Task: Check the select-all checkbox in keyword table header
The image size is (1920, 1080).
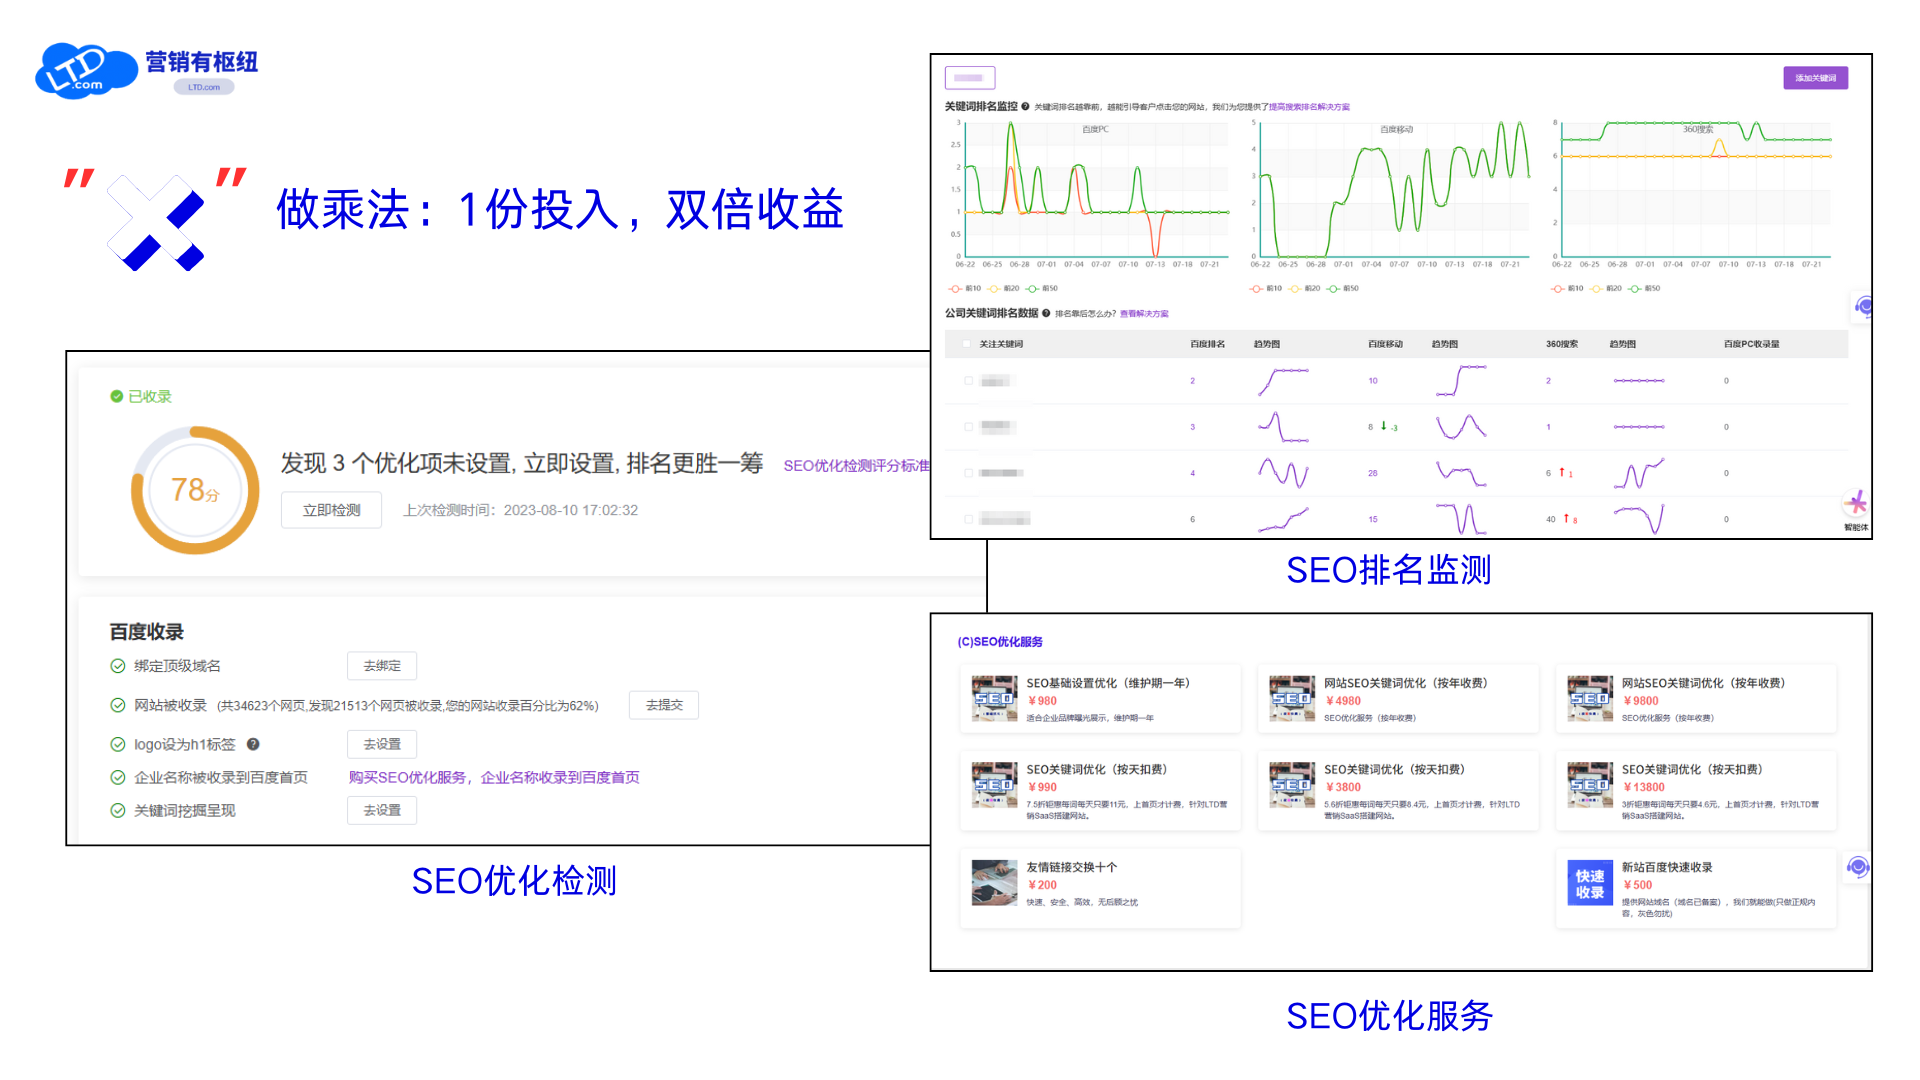Action: [968, 343]
